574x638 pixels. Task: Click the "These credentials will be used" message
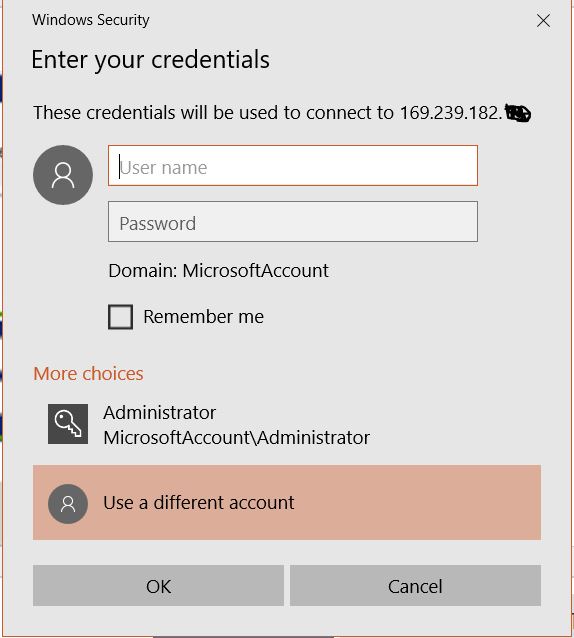[x=282, y=113]
